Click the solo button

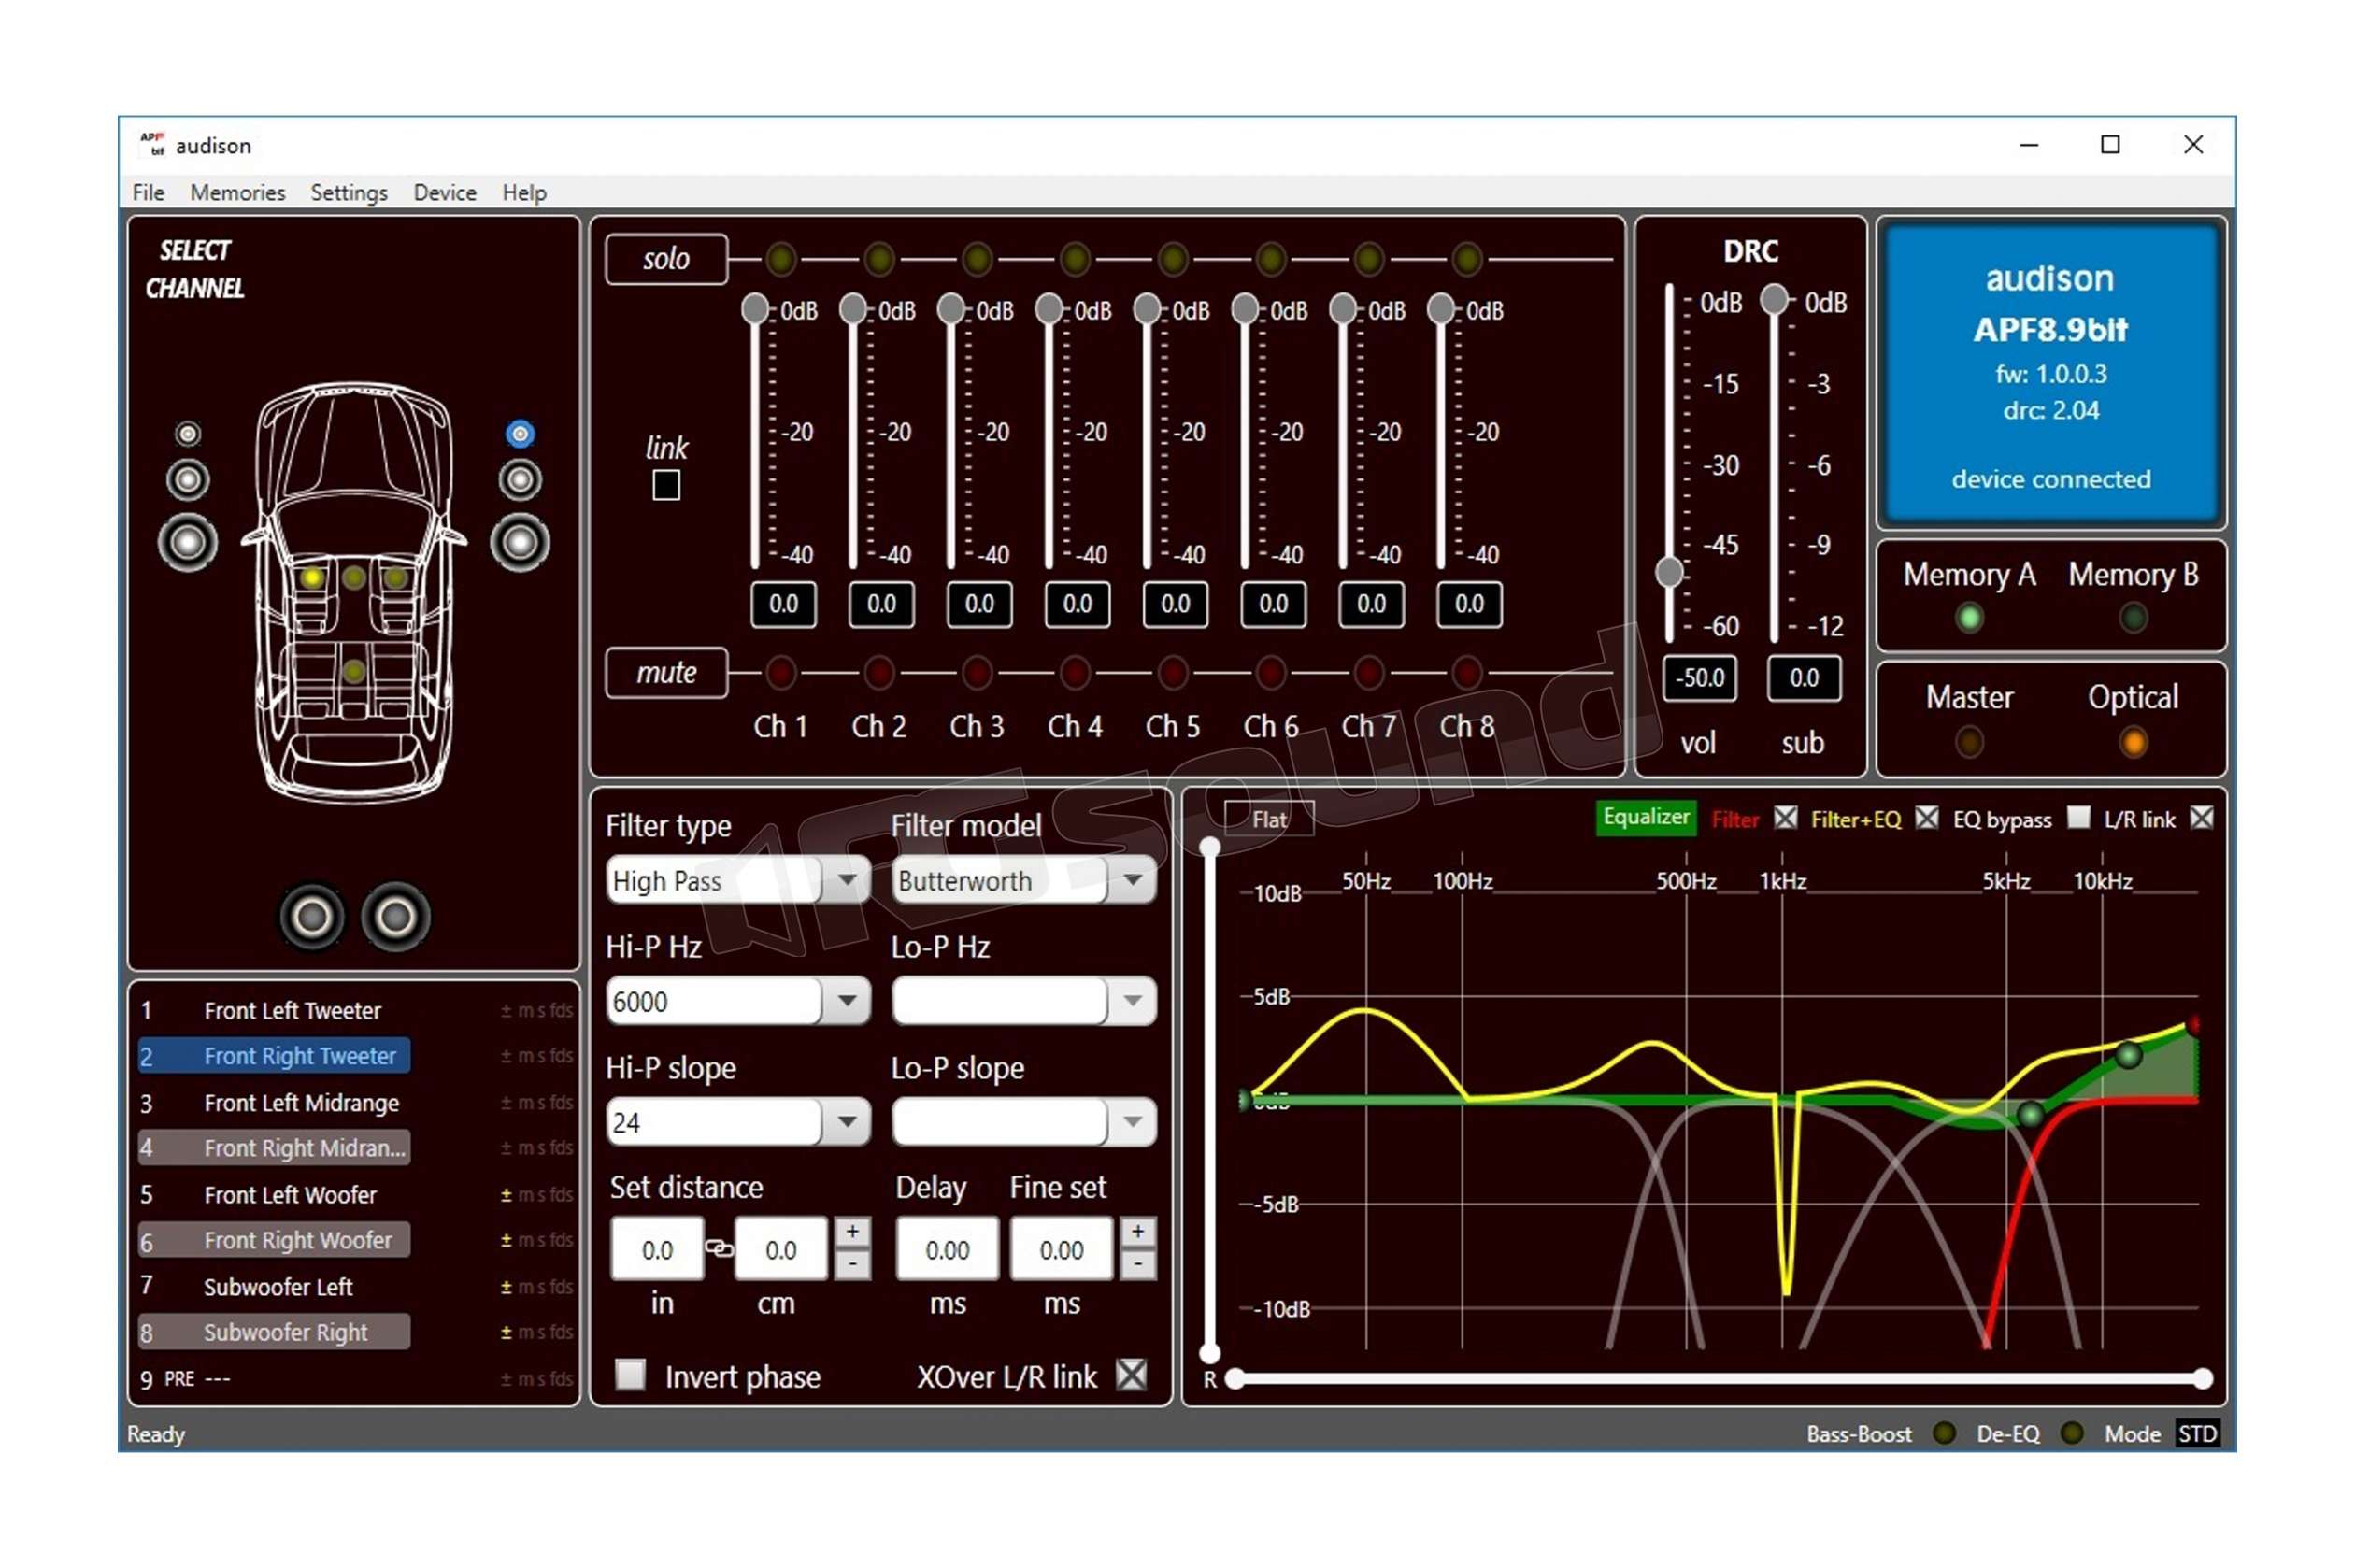coord(666,259)
